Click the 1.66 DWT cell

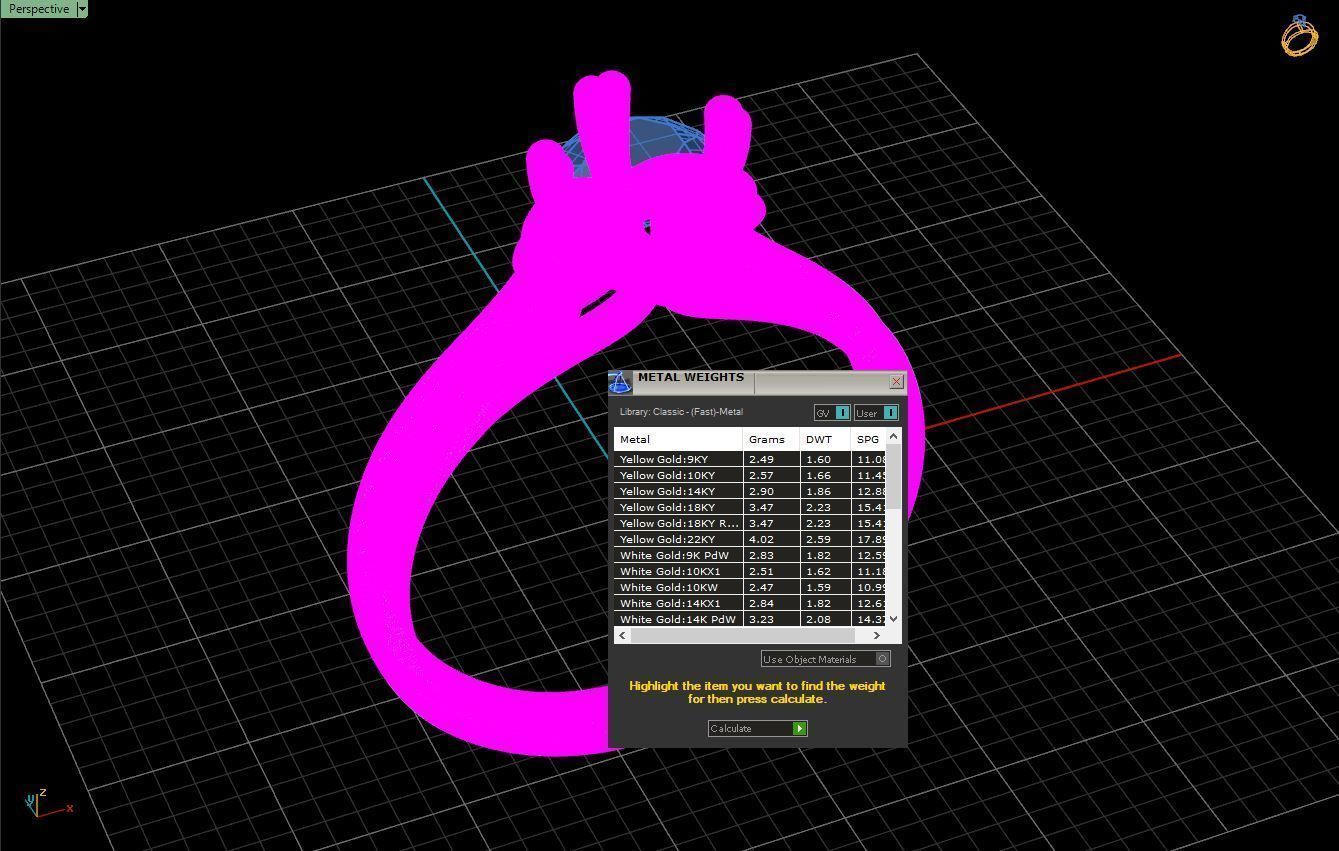pyautogui.click(x=825, y=475)
